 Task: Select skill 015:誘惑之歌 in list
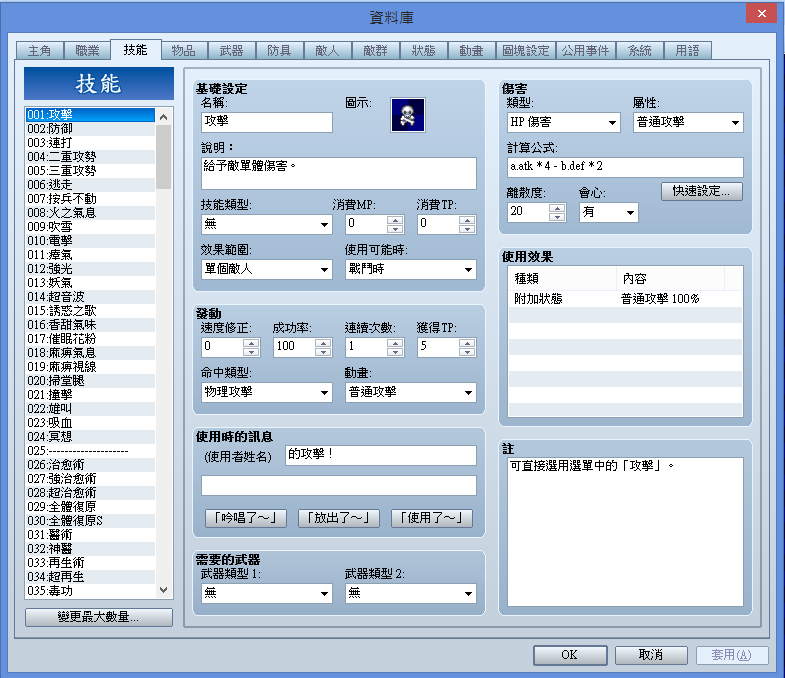click(x=90, y=311)
